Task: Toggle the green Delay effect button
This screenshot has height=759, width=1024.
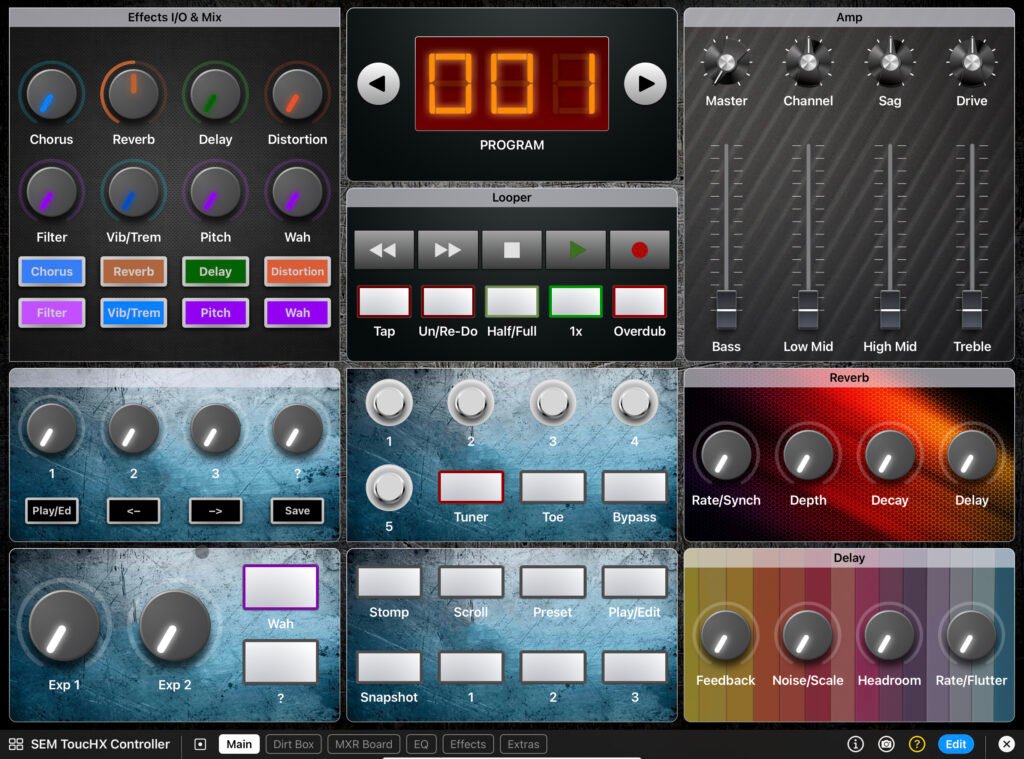Action: (216, 272)
